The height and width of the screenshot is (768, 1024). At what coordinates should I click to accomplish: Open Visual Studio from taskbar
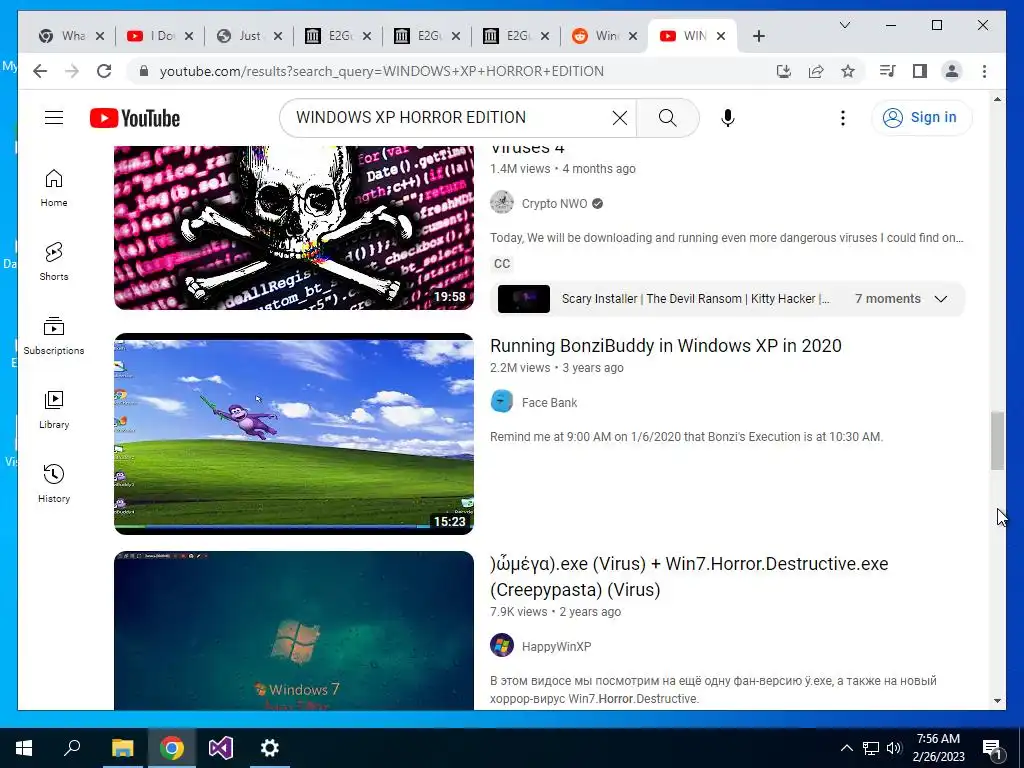click(221, 748)
